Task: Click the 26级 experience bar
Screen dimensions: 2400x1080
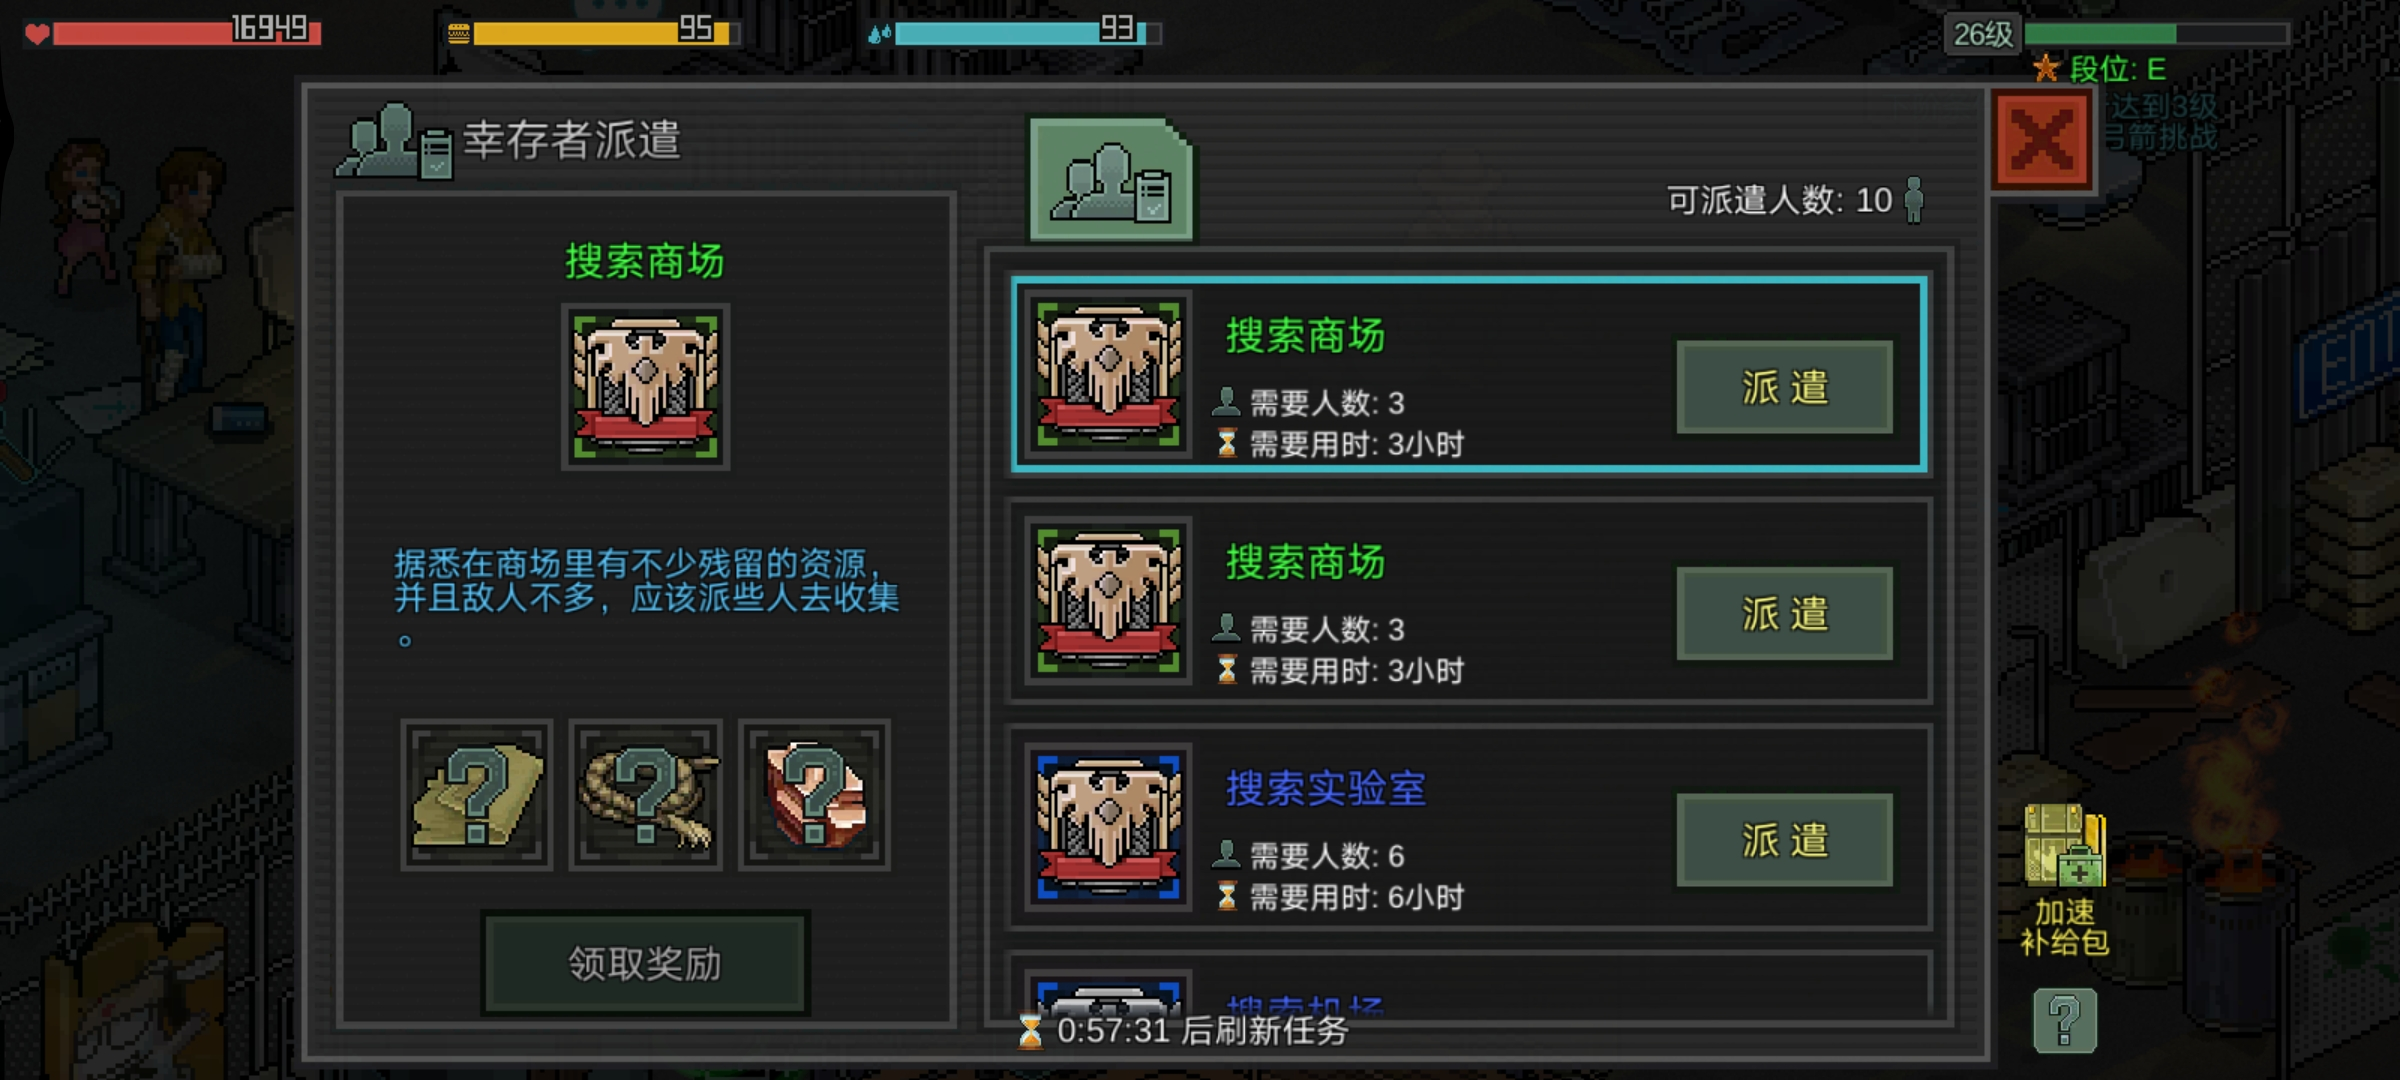Action: point(2156,34)
